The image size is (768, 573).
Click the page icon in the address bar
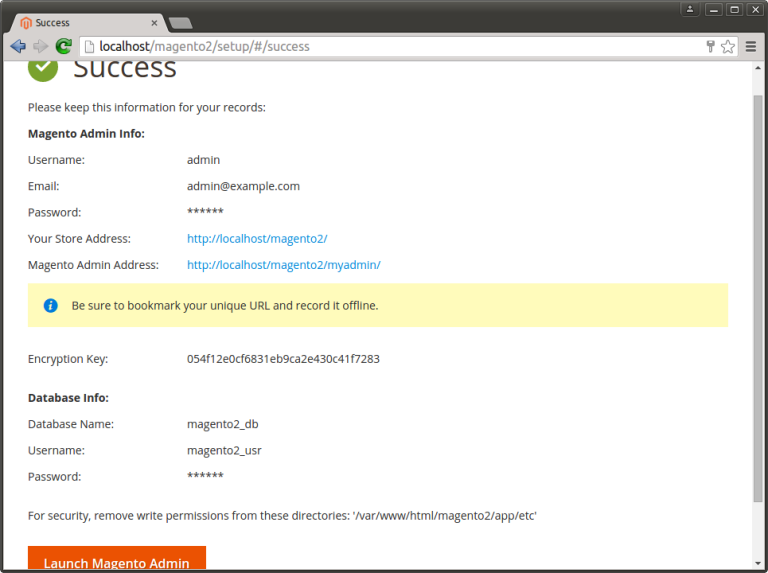pos(89,46)
